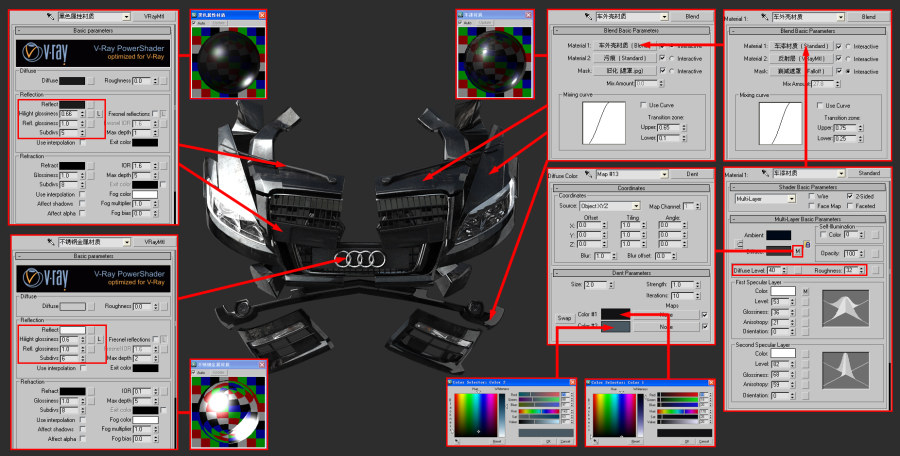The image size is (900, 456).
Task: Toggle Affect shadows in upper VRayMtl panel
Action: (83, 204)
